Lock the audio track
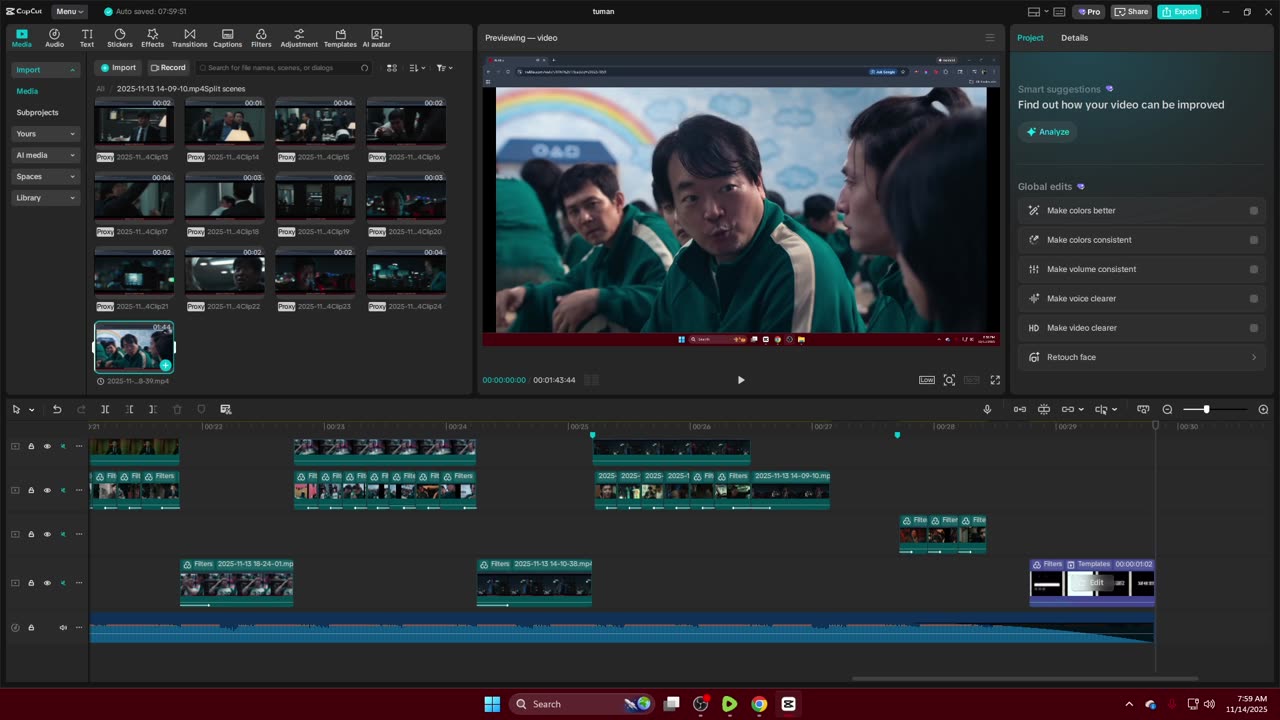 tap(31, 627)
